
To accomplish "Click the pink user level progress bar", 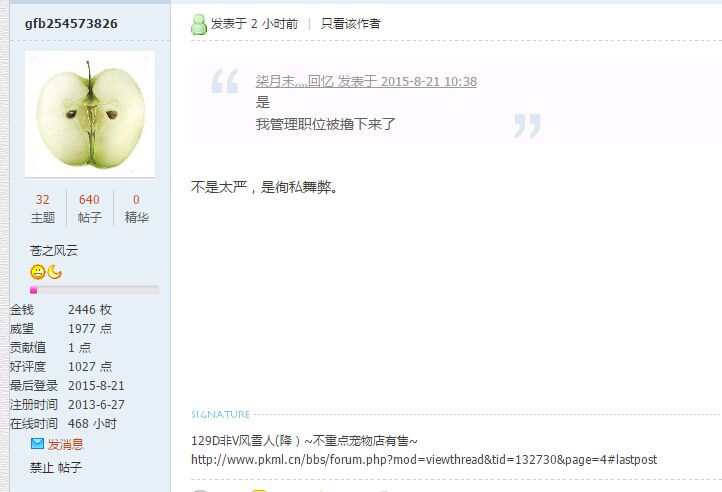I will 94,290.
